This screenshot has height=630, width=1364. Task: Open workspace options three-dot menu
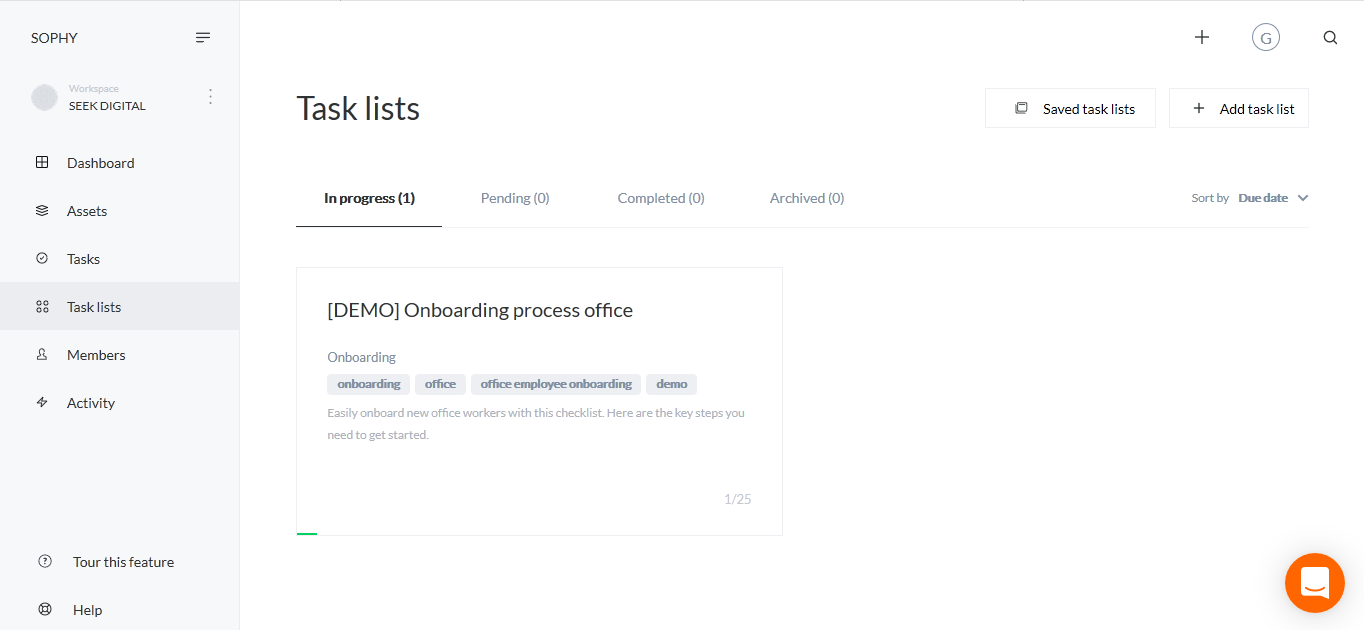click(210, 97)
